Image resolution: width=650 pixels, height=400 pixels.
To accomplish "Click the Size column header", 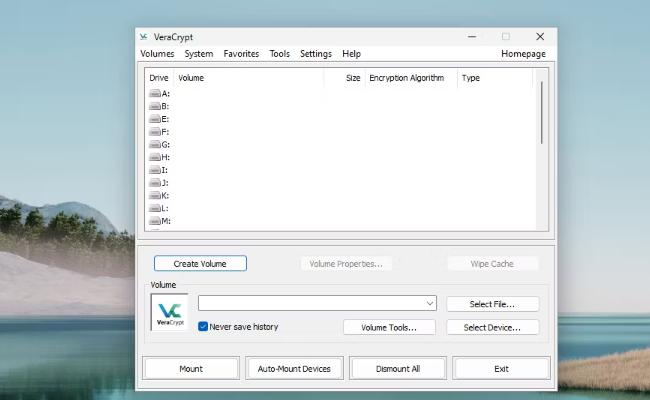I will click(344, 78).
